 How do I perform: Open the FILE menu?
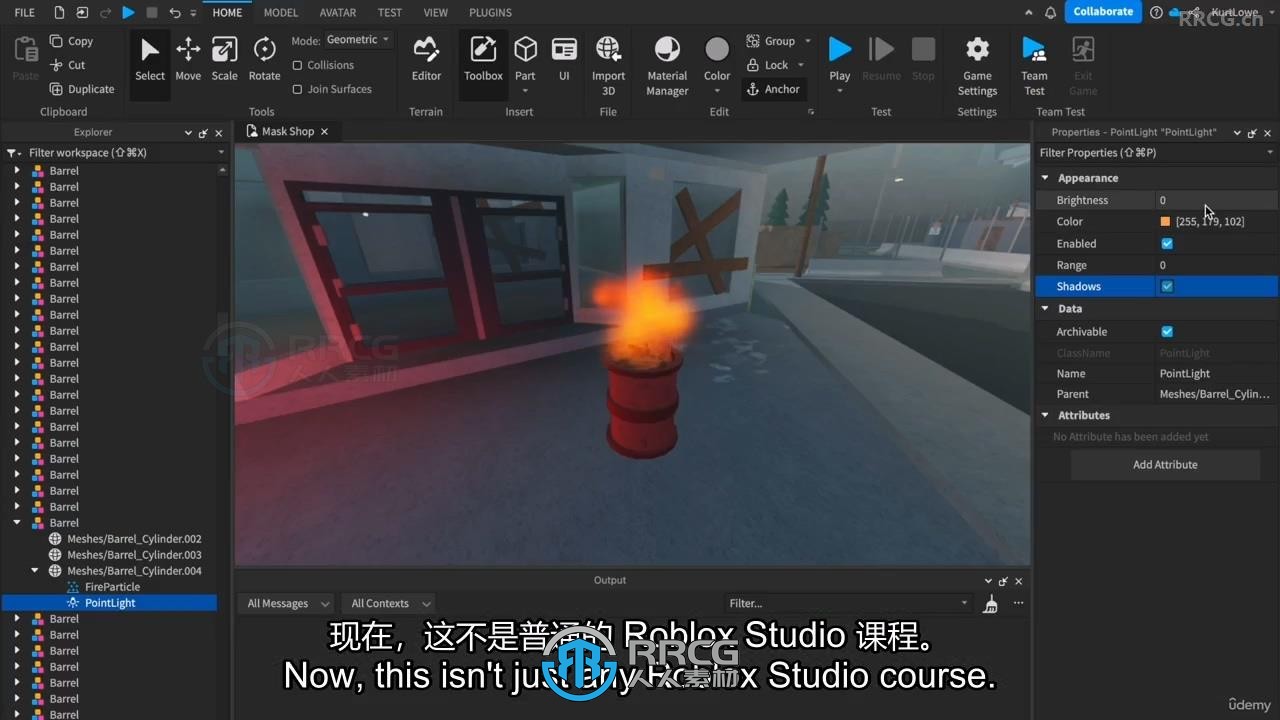tap(25, 12)
